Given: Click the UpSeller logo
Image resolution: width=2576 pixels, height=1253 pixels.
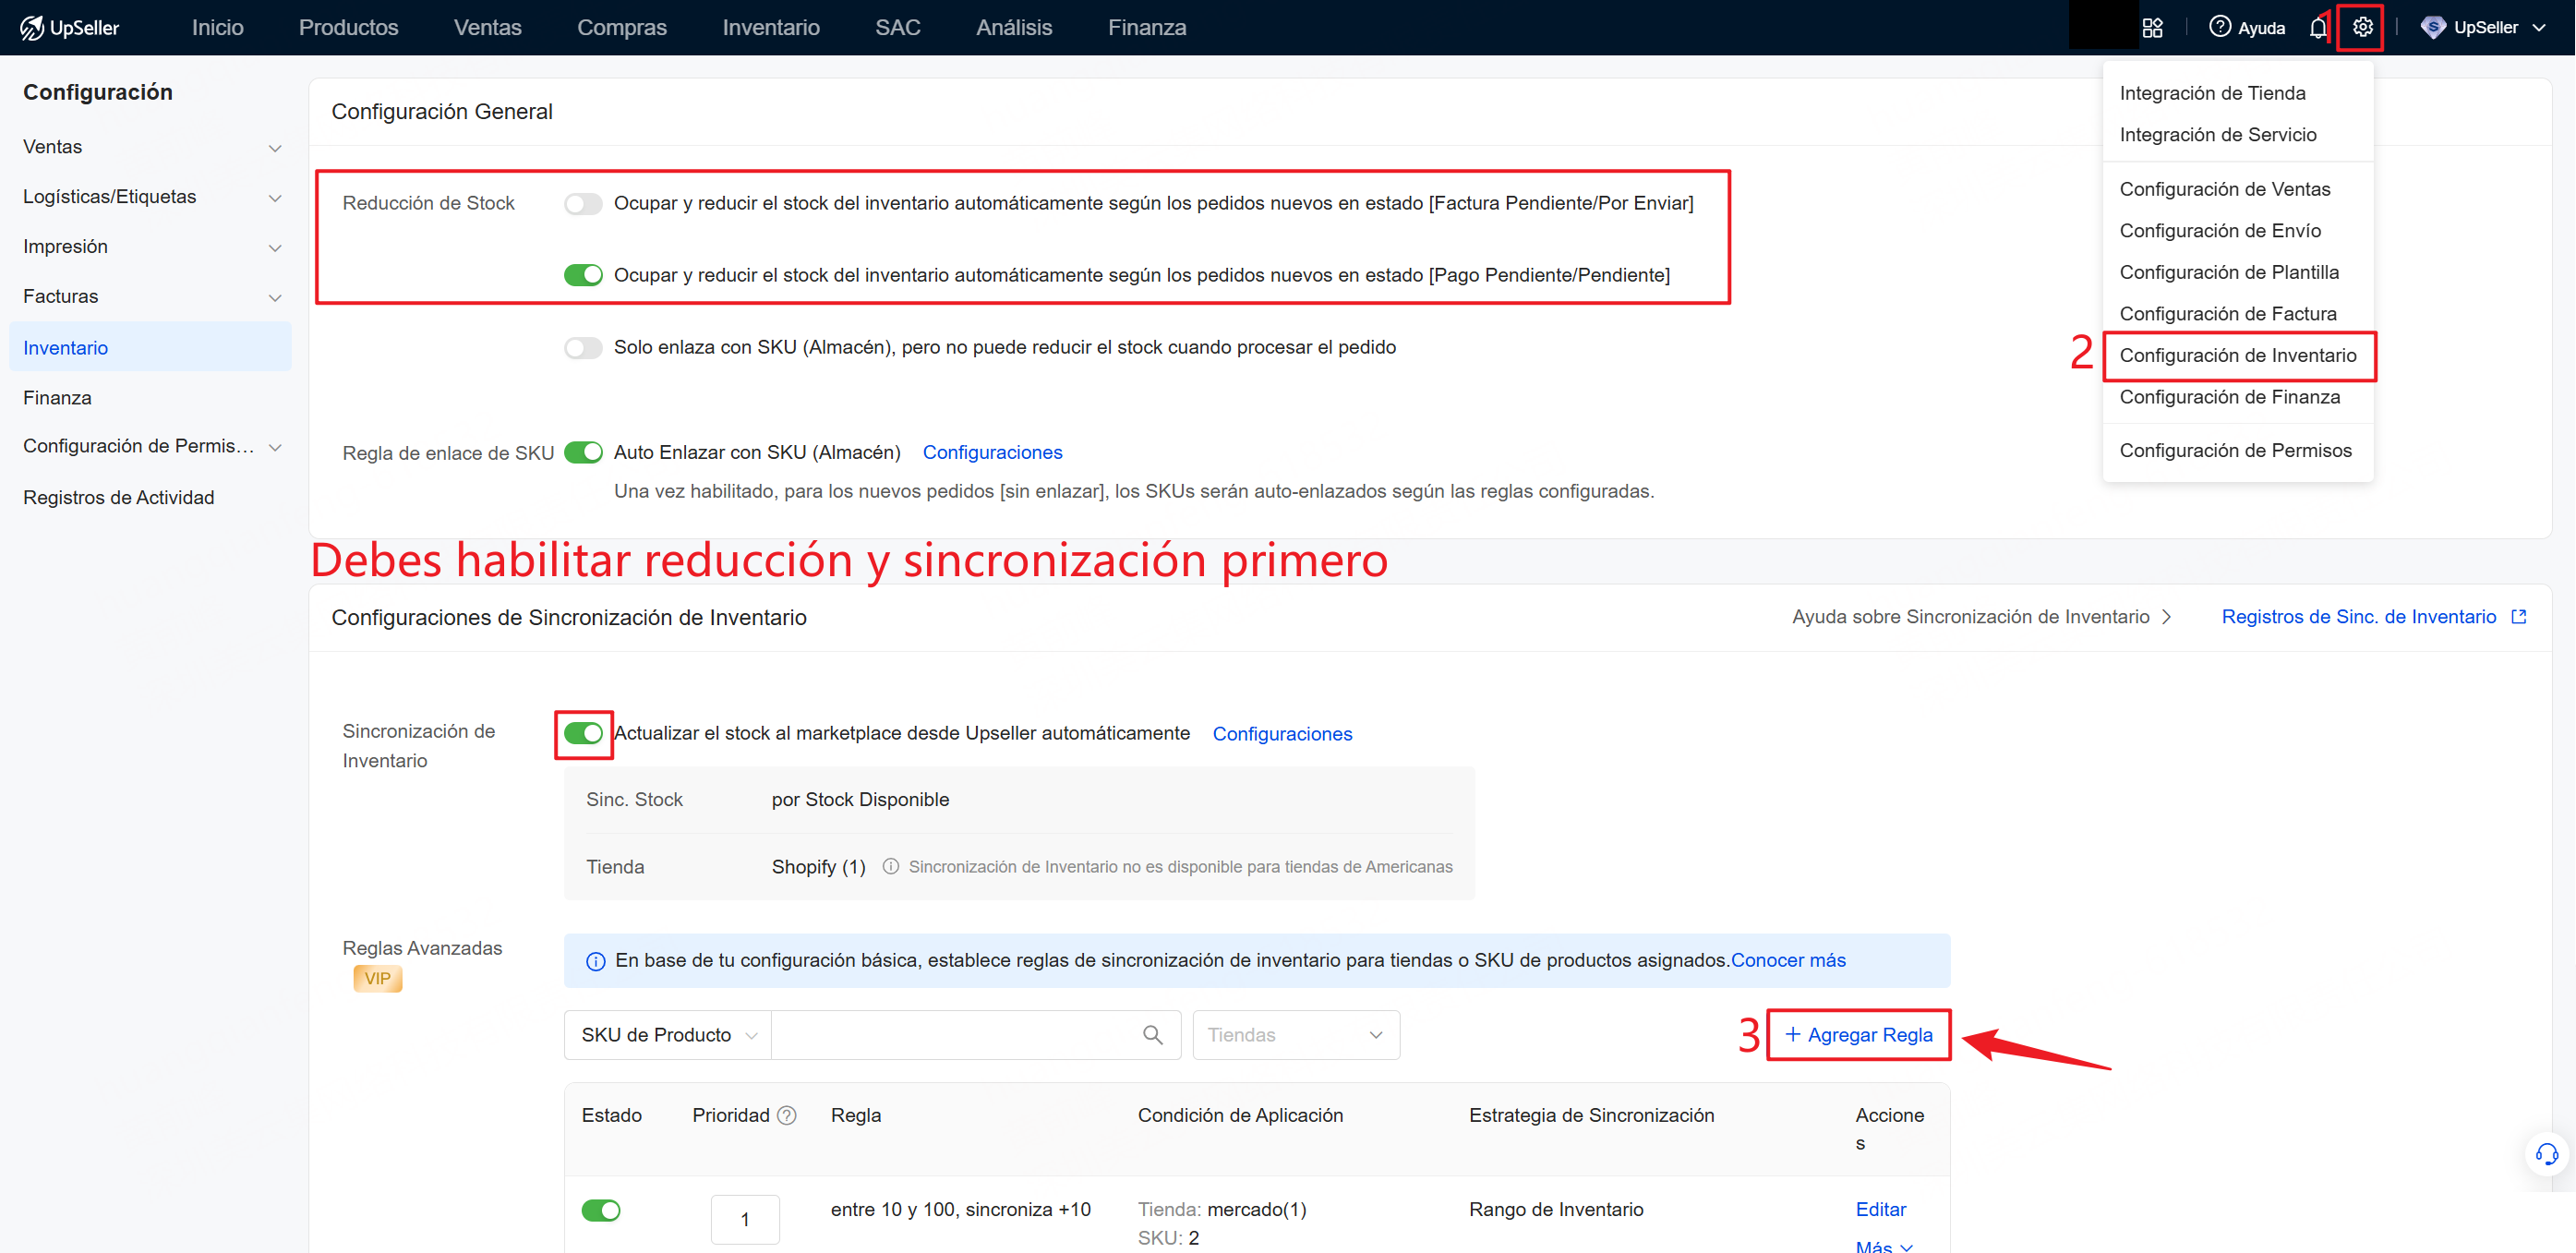Looking at the screenshot, I should tap(69, 27).
